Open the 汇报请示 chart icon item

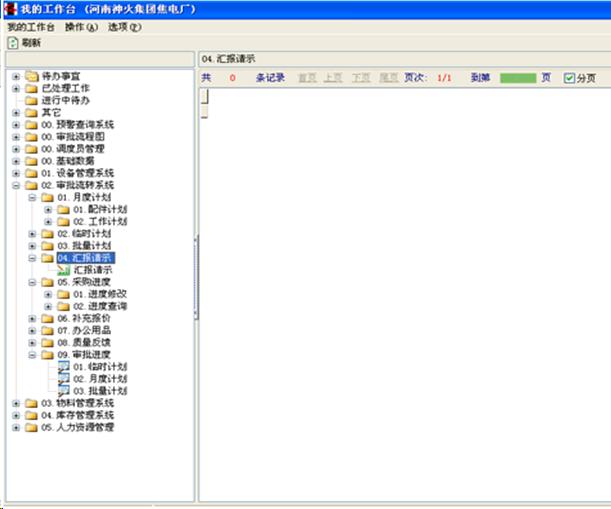[64, 270]
